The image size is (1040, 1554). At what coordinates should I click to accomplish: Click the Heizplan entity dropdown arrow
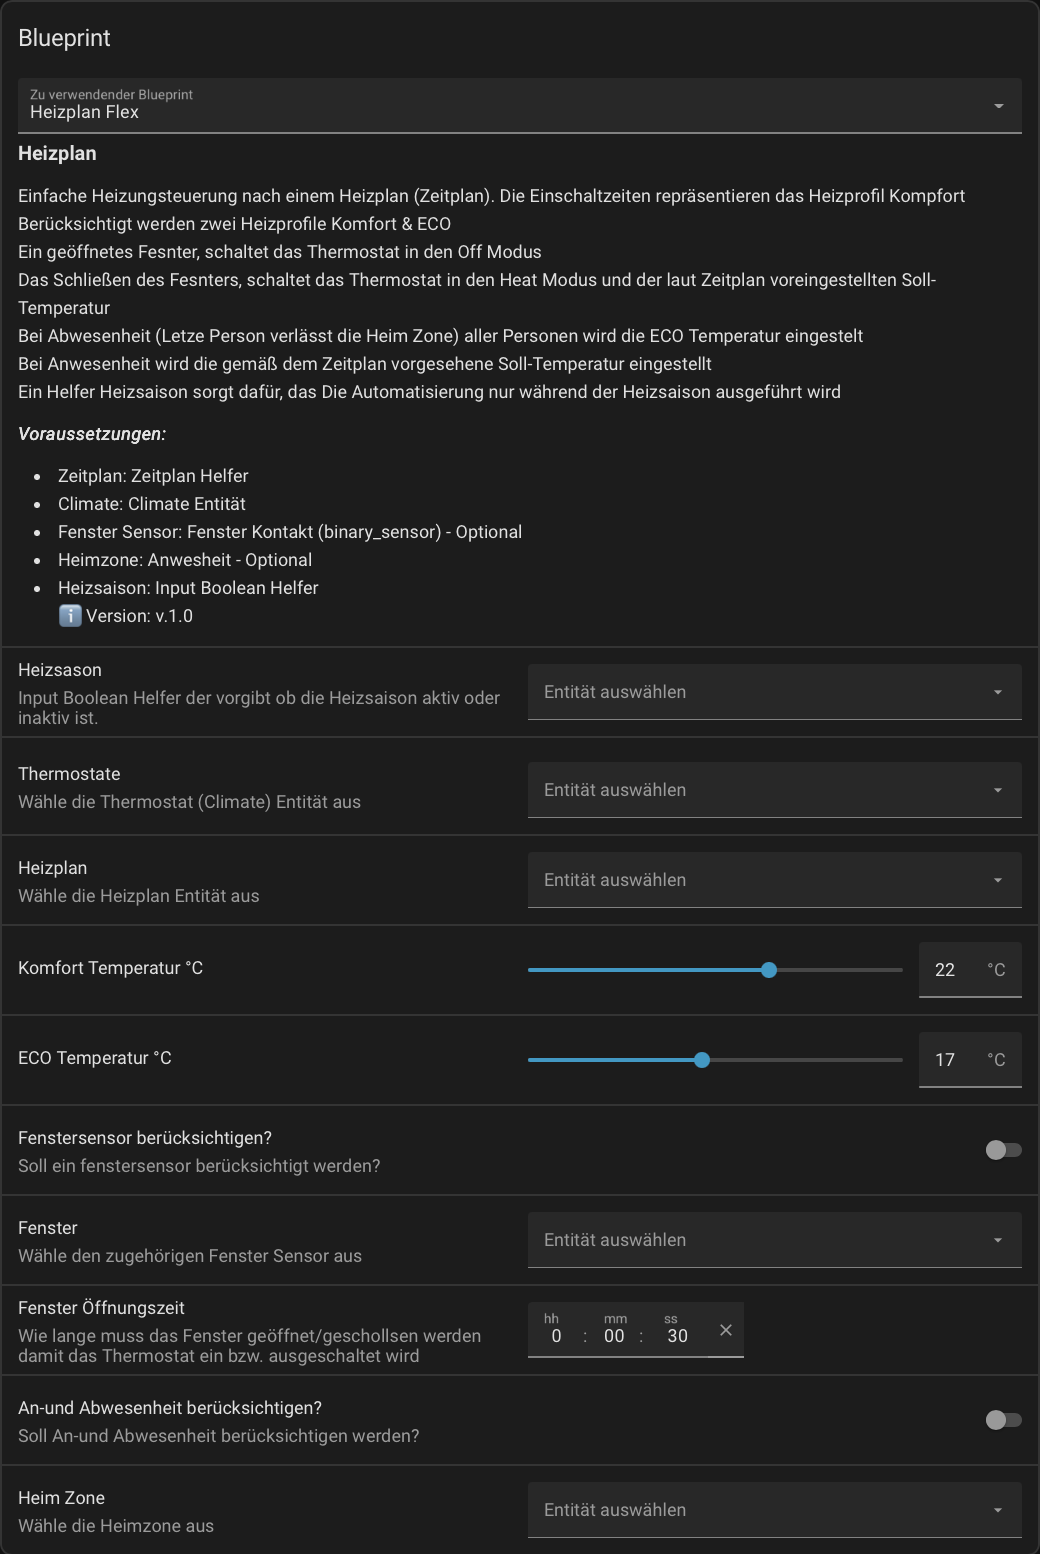coord(997,880)
